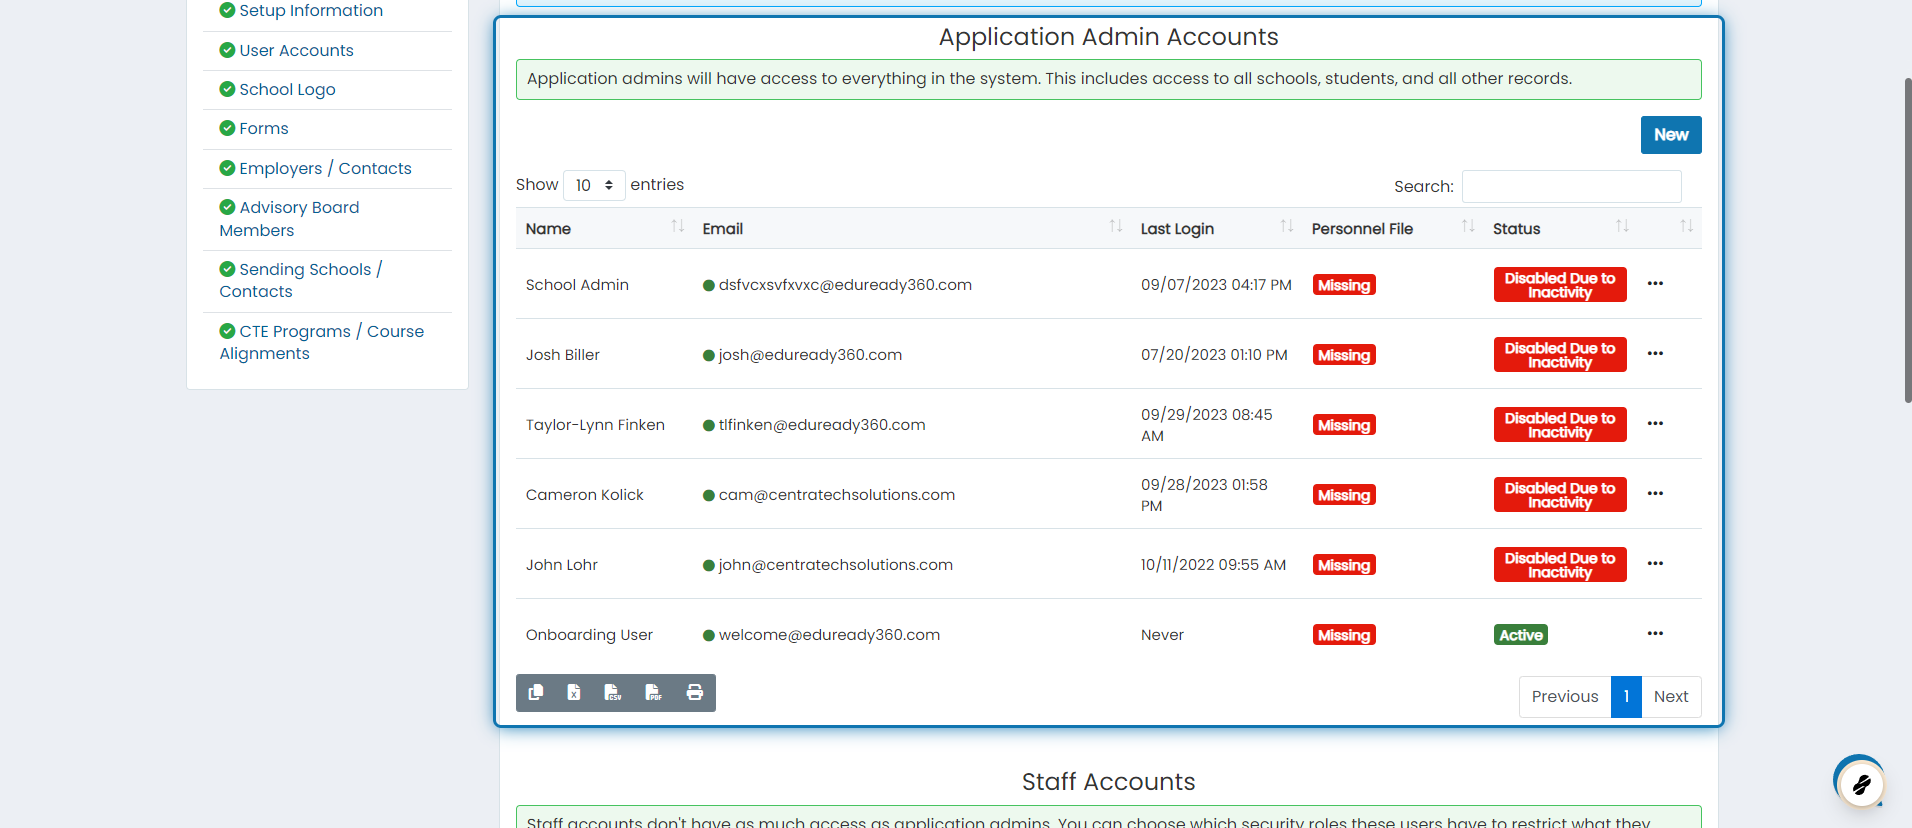Go to User Accounts in the sidebar
Viewport: 1912px width, 828px height.
click(296, 50)
